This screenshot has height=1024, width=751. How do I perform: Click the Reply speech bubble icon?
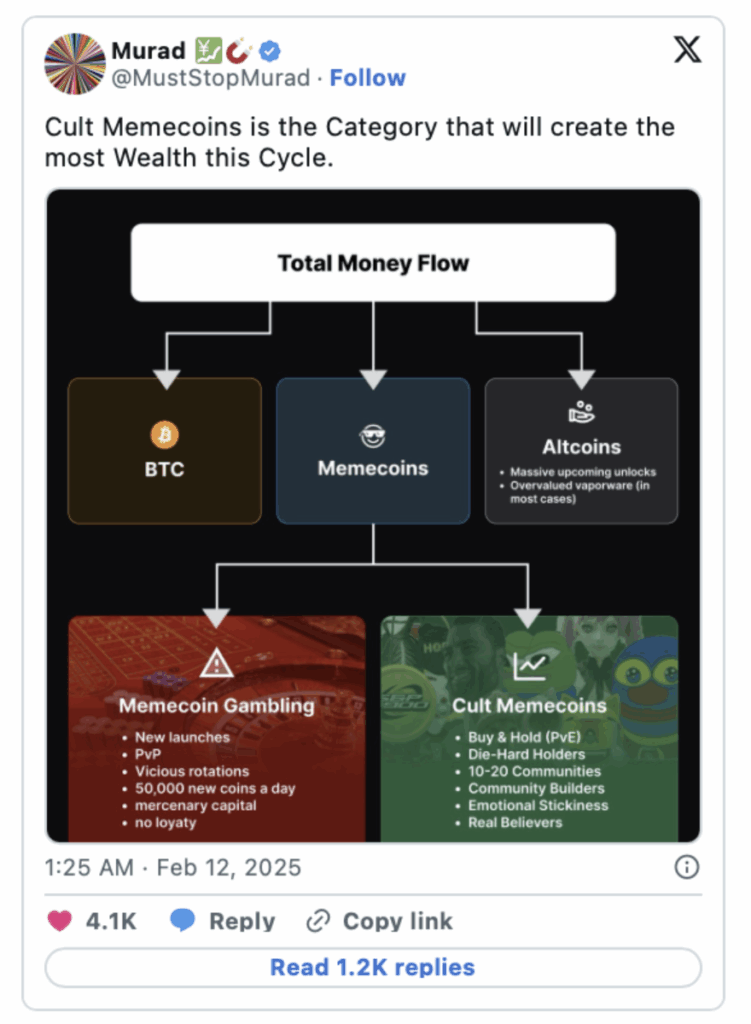(182, 921)
